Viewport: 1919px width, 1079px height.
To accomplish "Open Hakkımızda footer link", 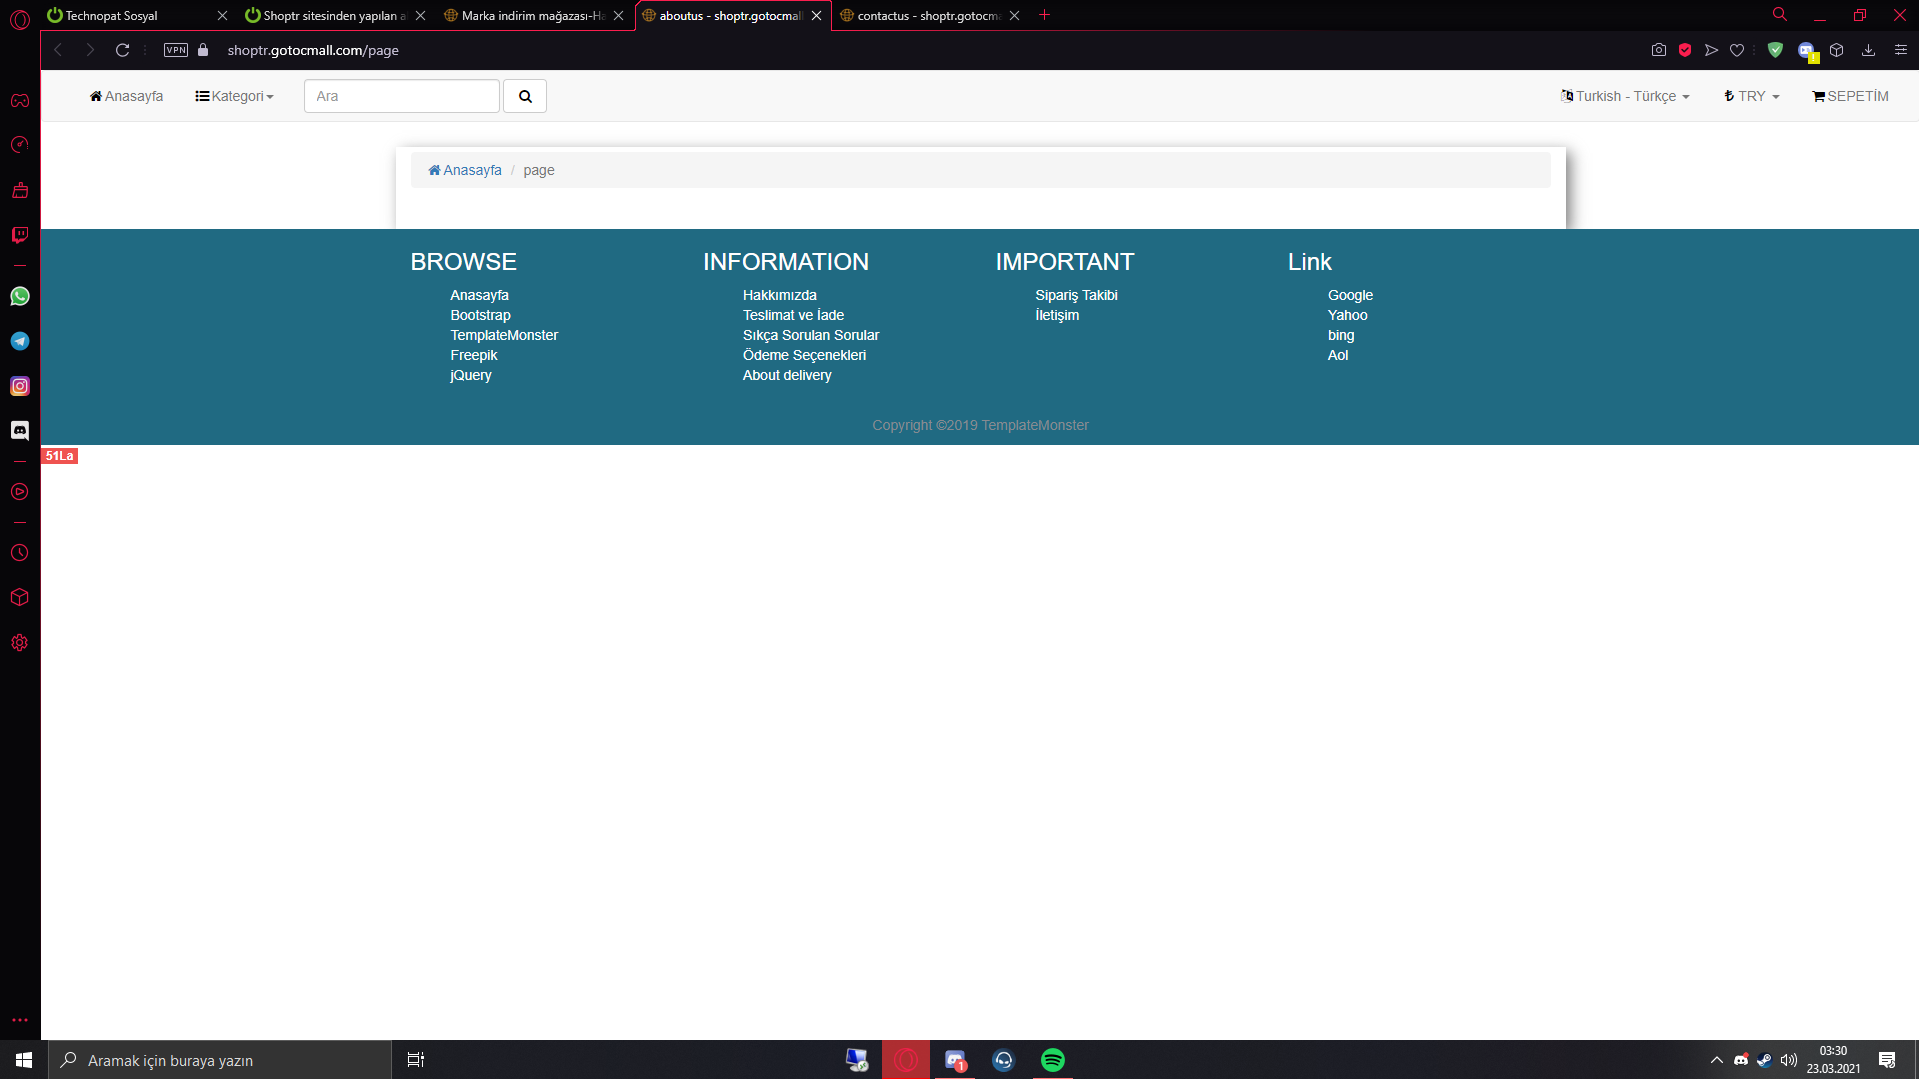I will pos(780,295).
